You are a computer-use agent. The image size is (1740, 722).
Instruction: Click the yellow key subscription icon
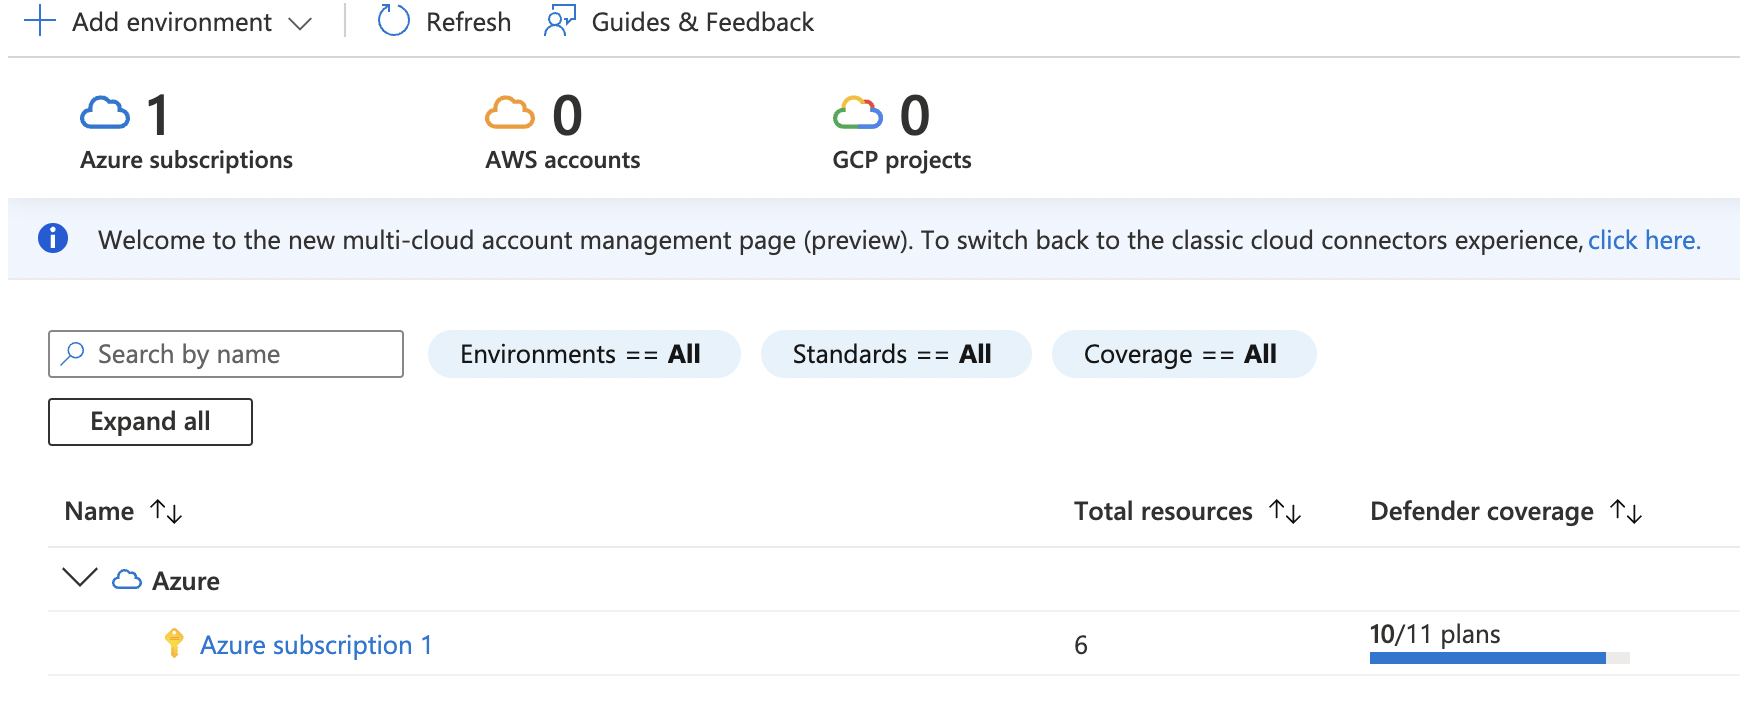click(x=174, y=643)
